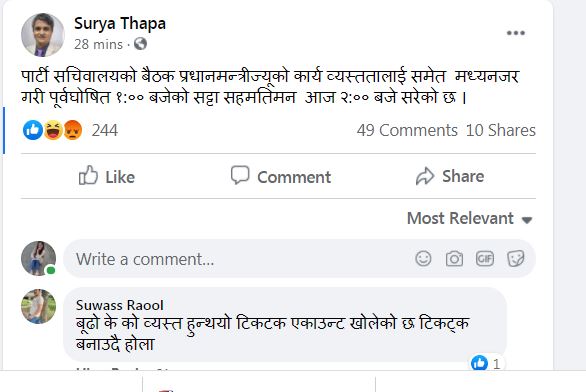Screen dimensions: 586x392
Task: Open Surya Thapa's profile name link
Action: [x=120, y=24]
